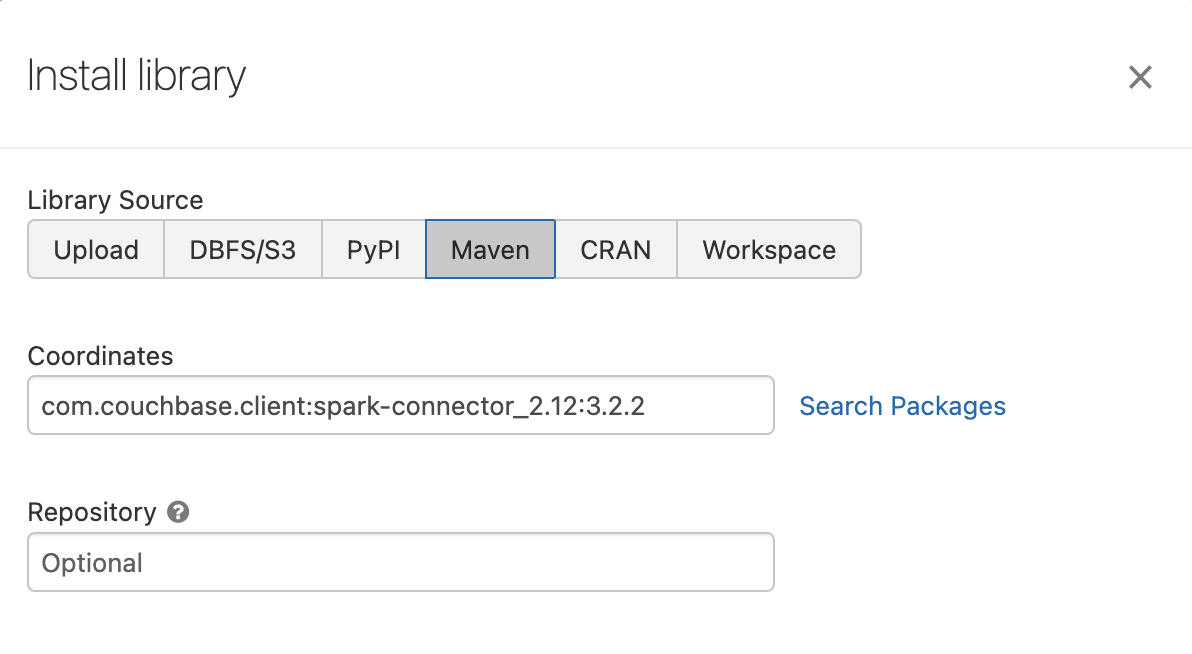Pick Upload to add a local library
Viewport: 1192px width, 654px height.
tap(96, 249)
